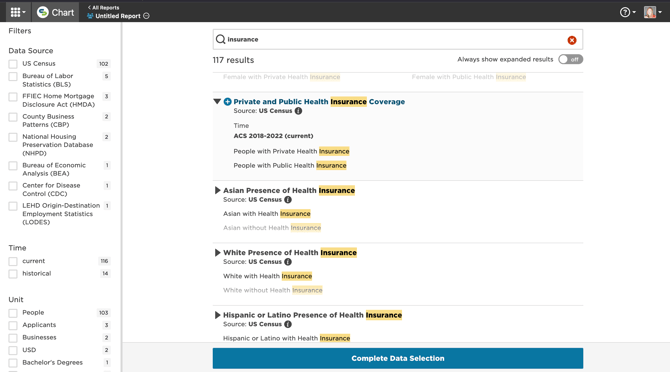This screenshot has height=372, width=670.
Task: Collapse Private and Public Health Insurance Coverage
Action: (217, 102)
